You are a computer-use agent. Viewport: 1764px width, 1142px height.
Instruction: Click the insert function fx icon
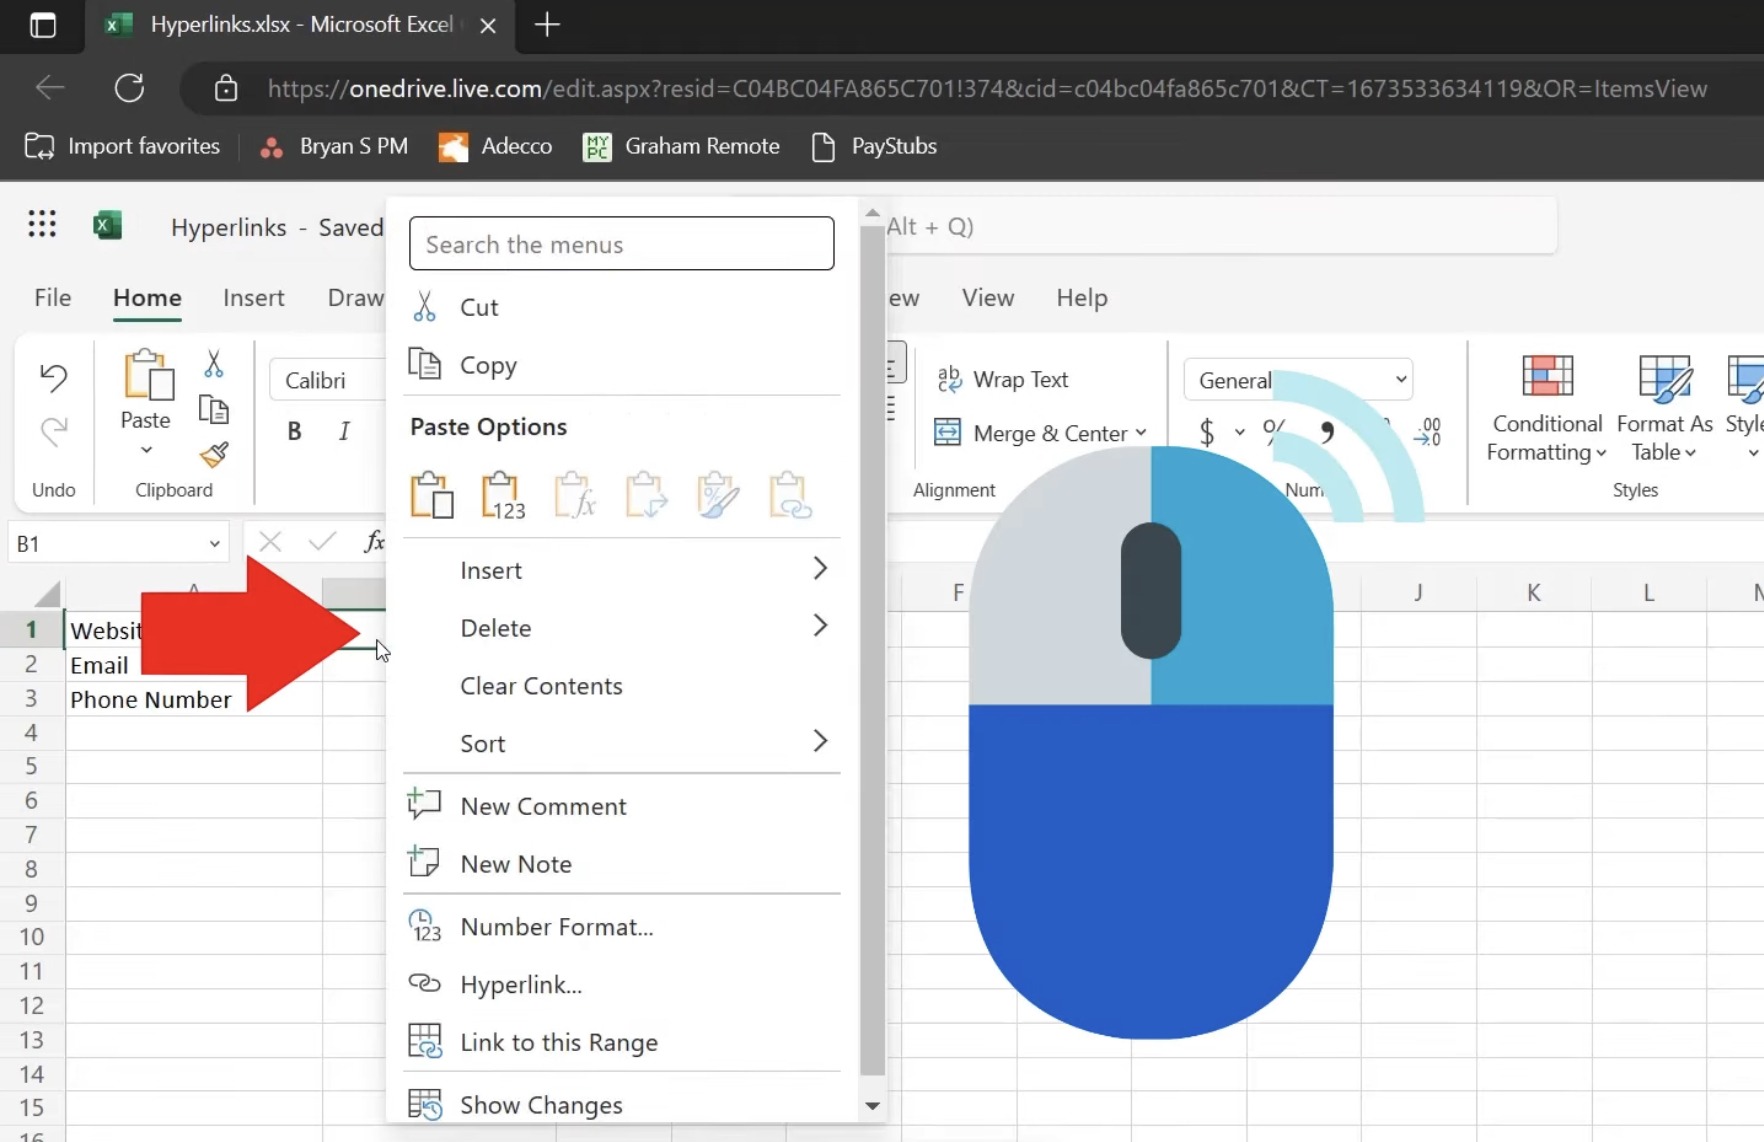point(373,542)
